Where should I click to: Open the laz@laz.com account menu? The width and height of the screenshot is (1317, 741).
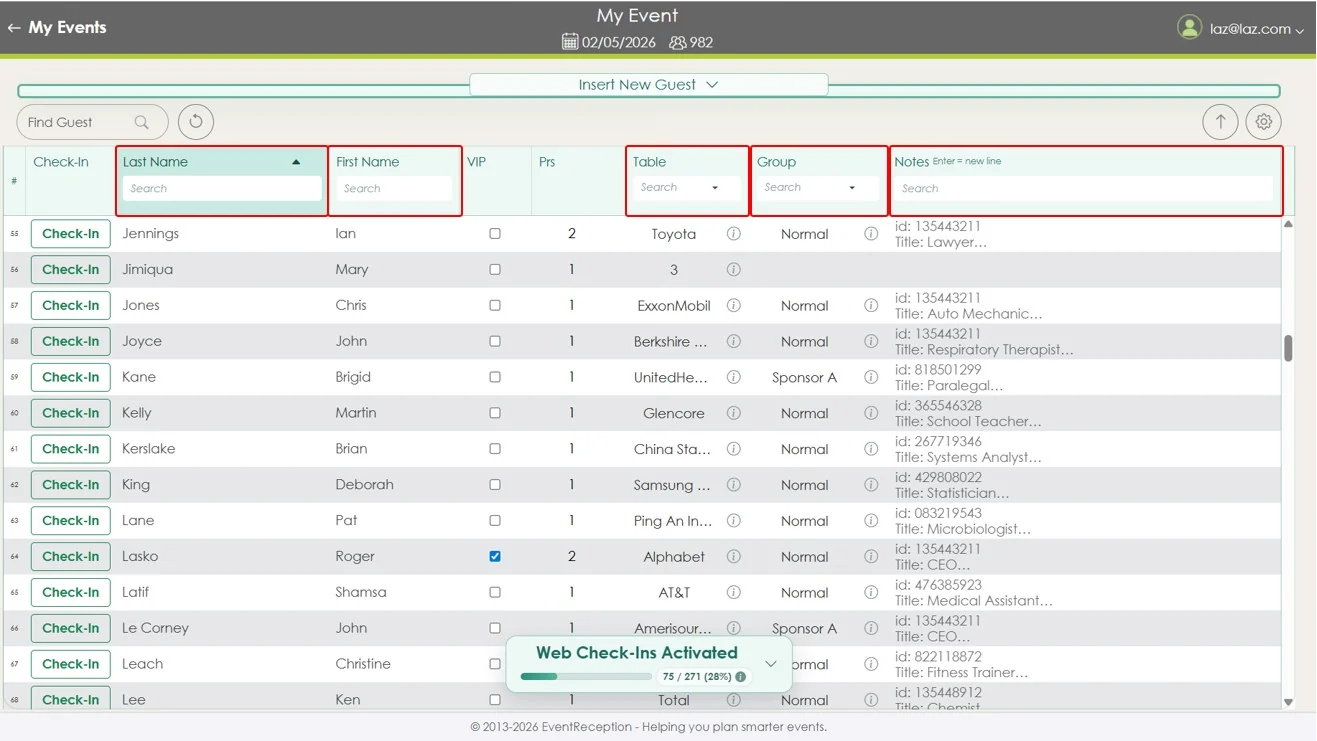[1256, 29]
